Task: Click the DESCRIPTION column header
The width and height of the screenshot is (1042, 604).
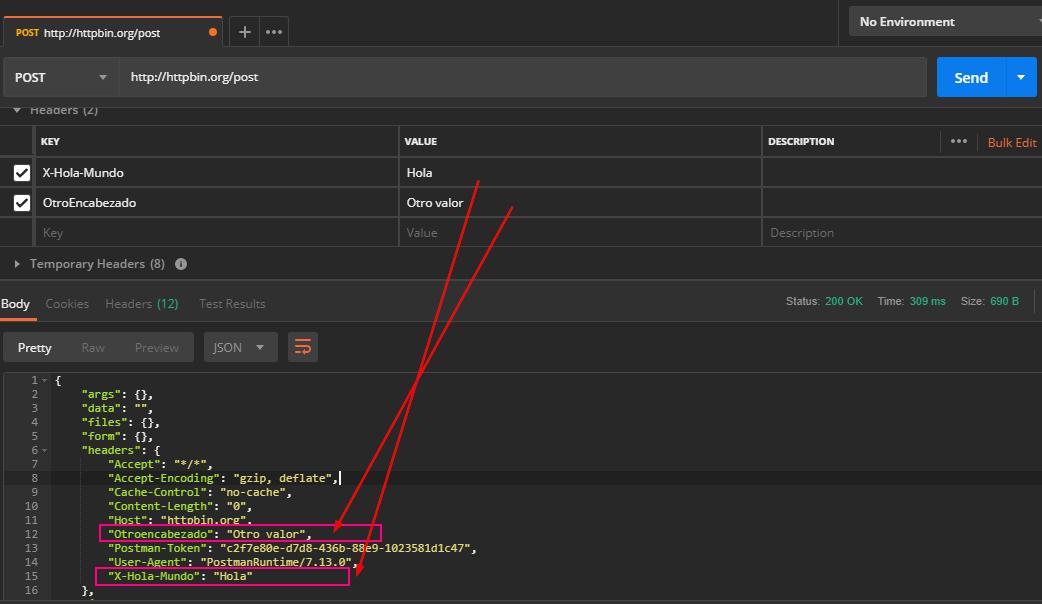Action: pos(801,142)
